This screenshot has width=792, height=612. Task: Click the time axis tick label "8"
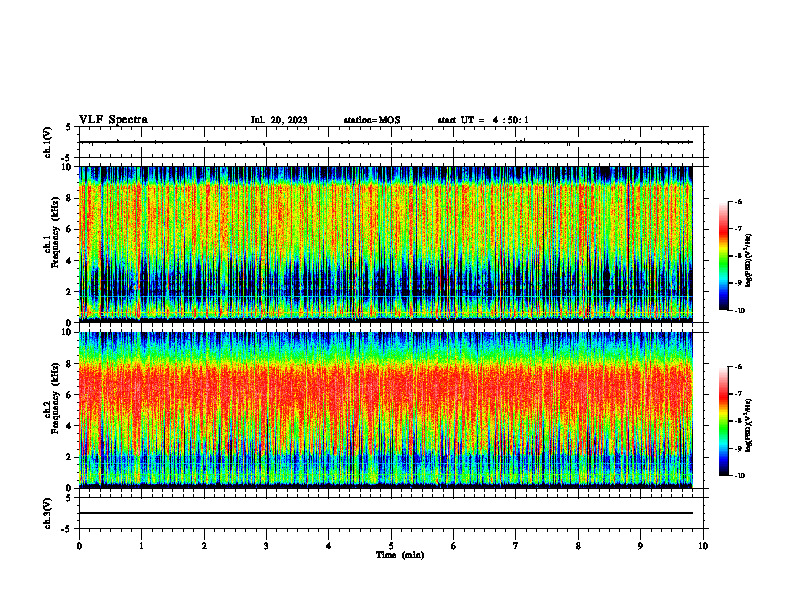pyautogui.click(x=578, y=546)
